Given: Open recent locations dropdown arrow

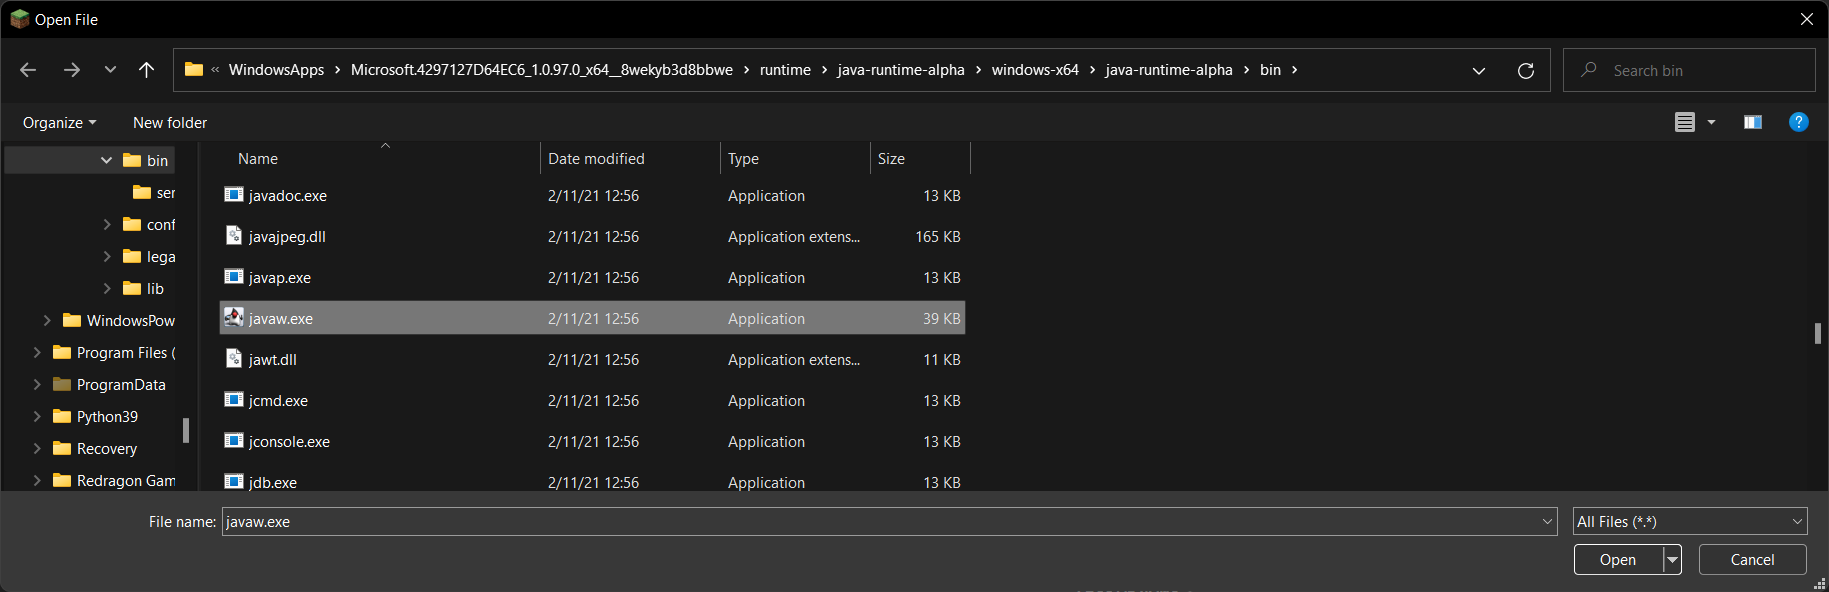Looking at the screenshot, I should 110,70.
